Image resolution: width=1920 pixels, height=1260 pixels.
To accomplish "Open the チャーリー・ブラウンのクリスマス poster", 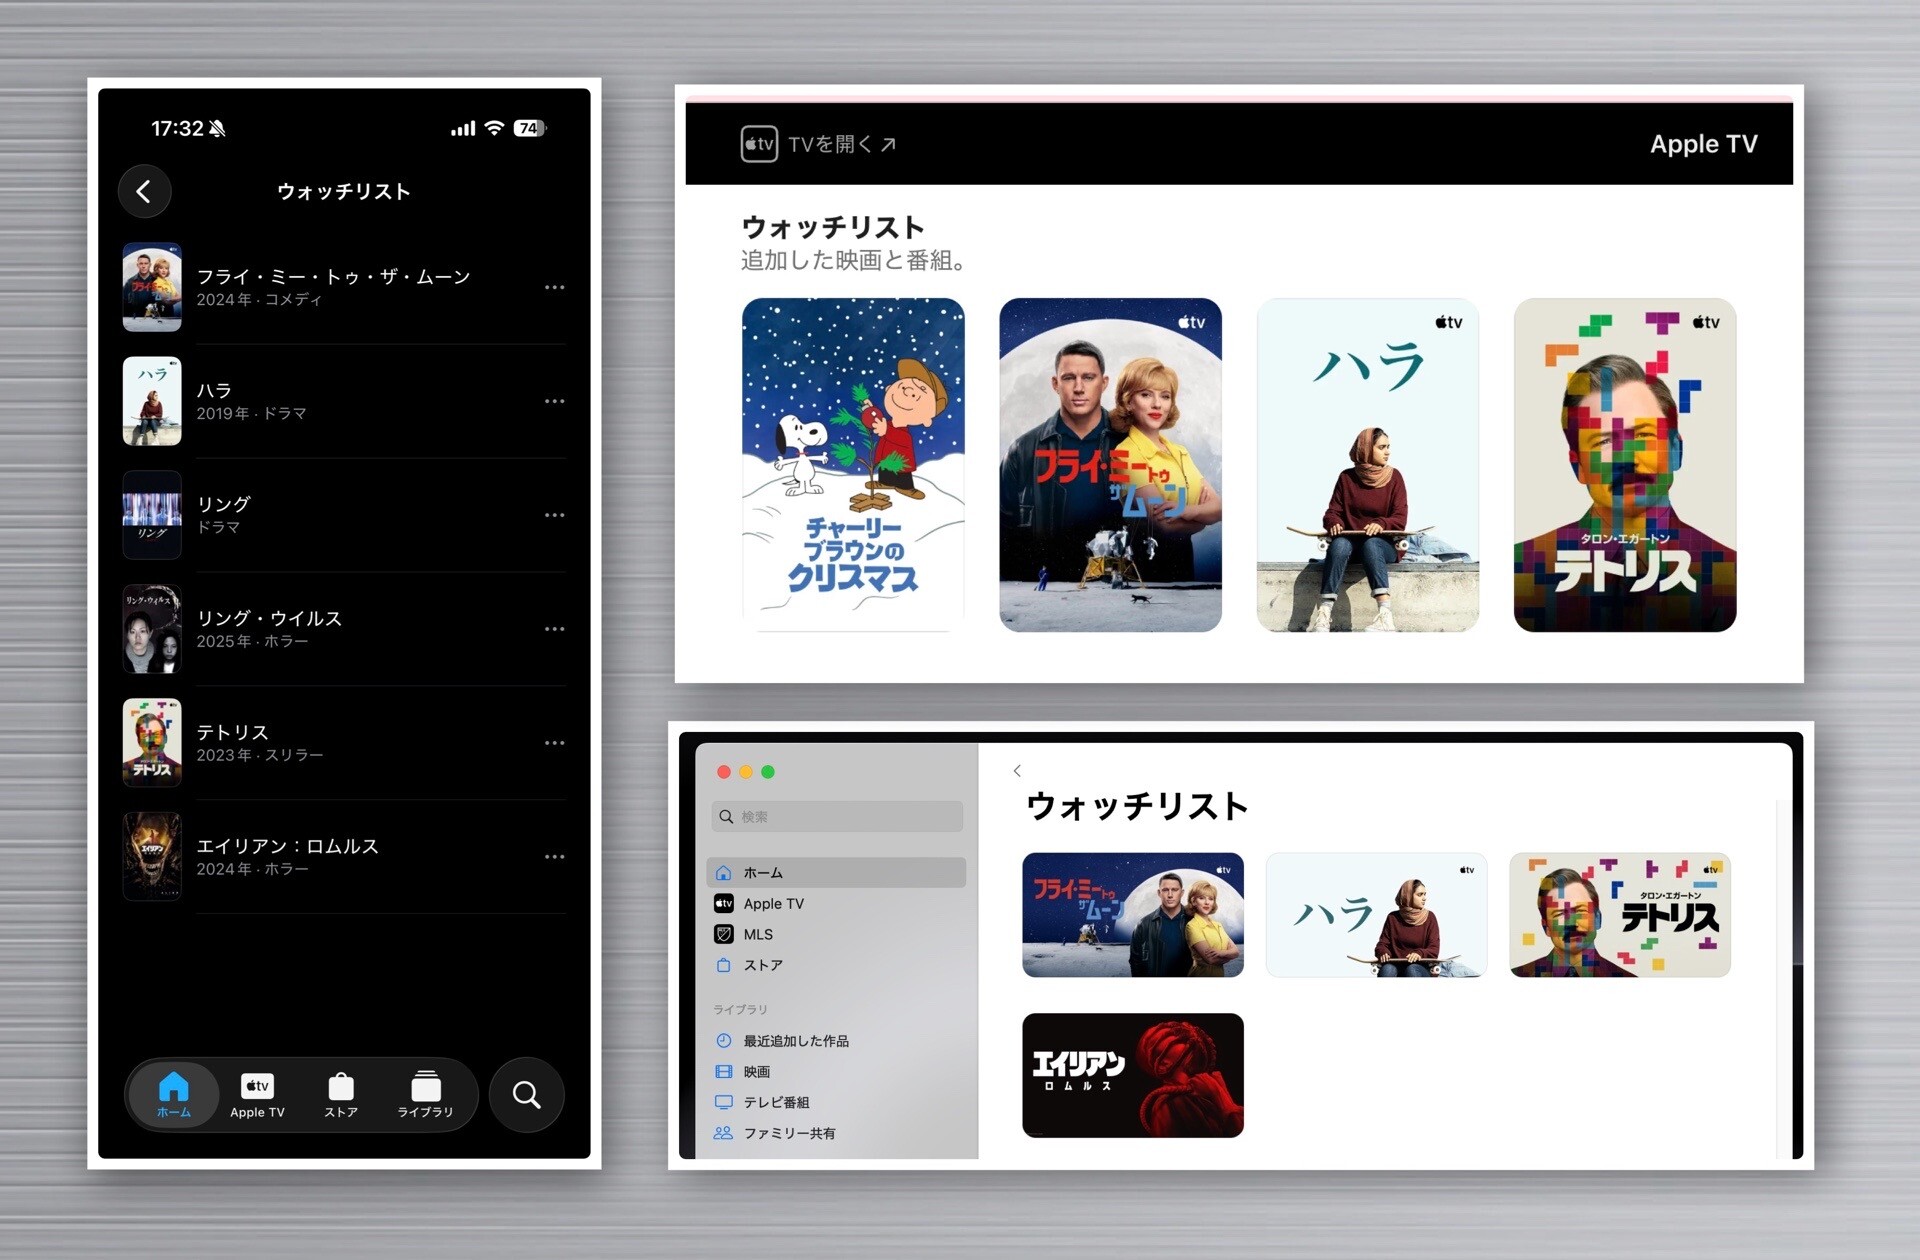I will coord(853,464).
